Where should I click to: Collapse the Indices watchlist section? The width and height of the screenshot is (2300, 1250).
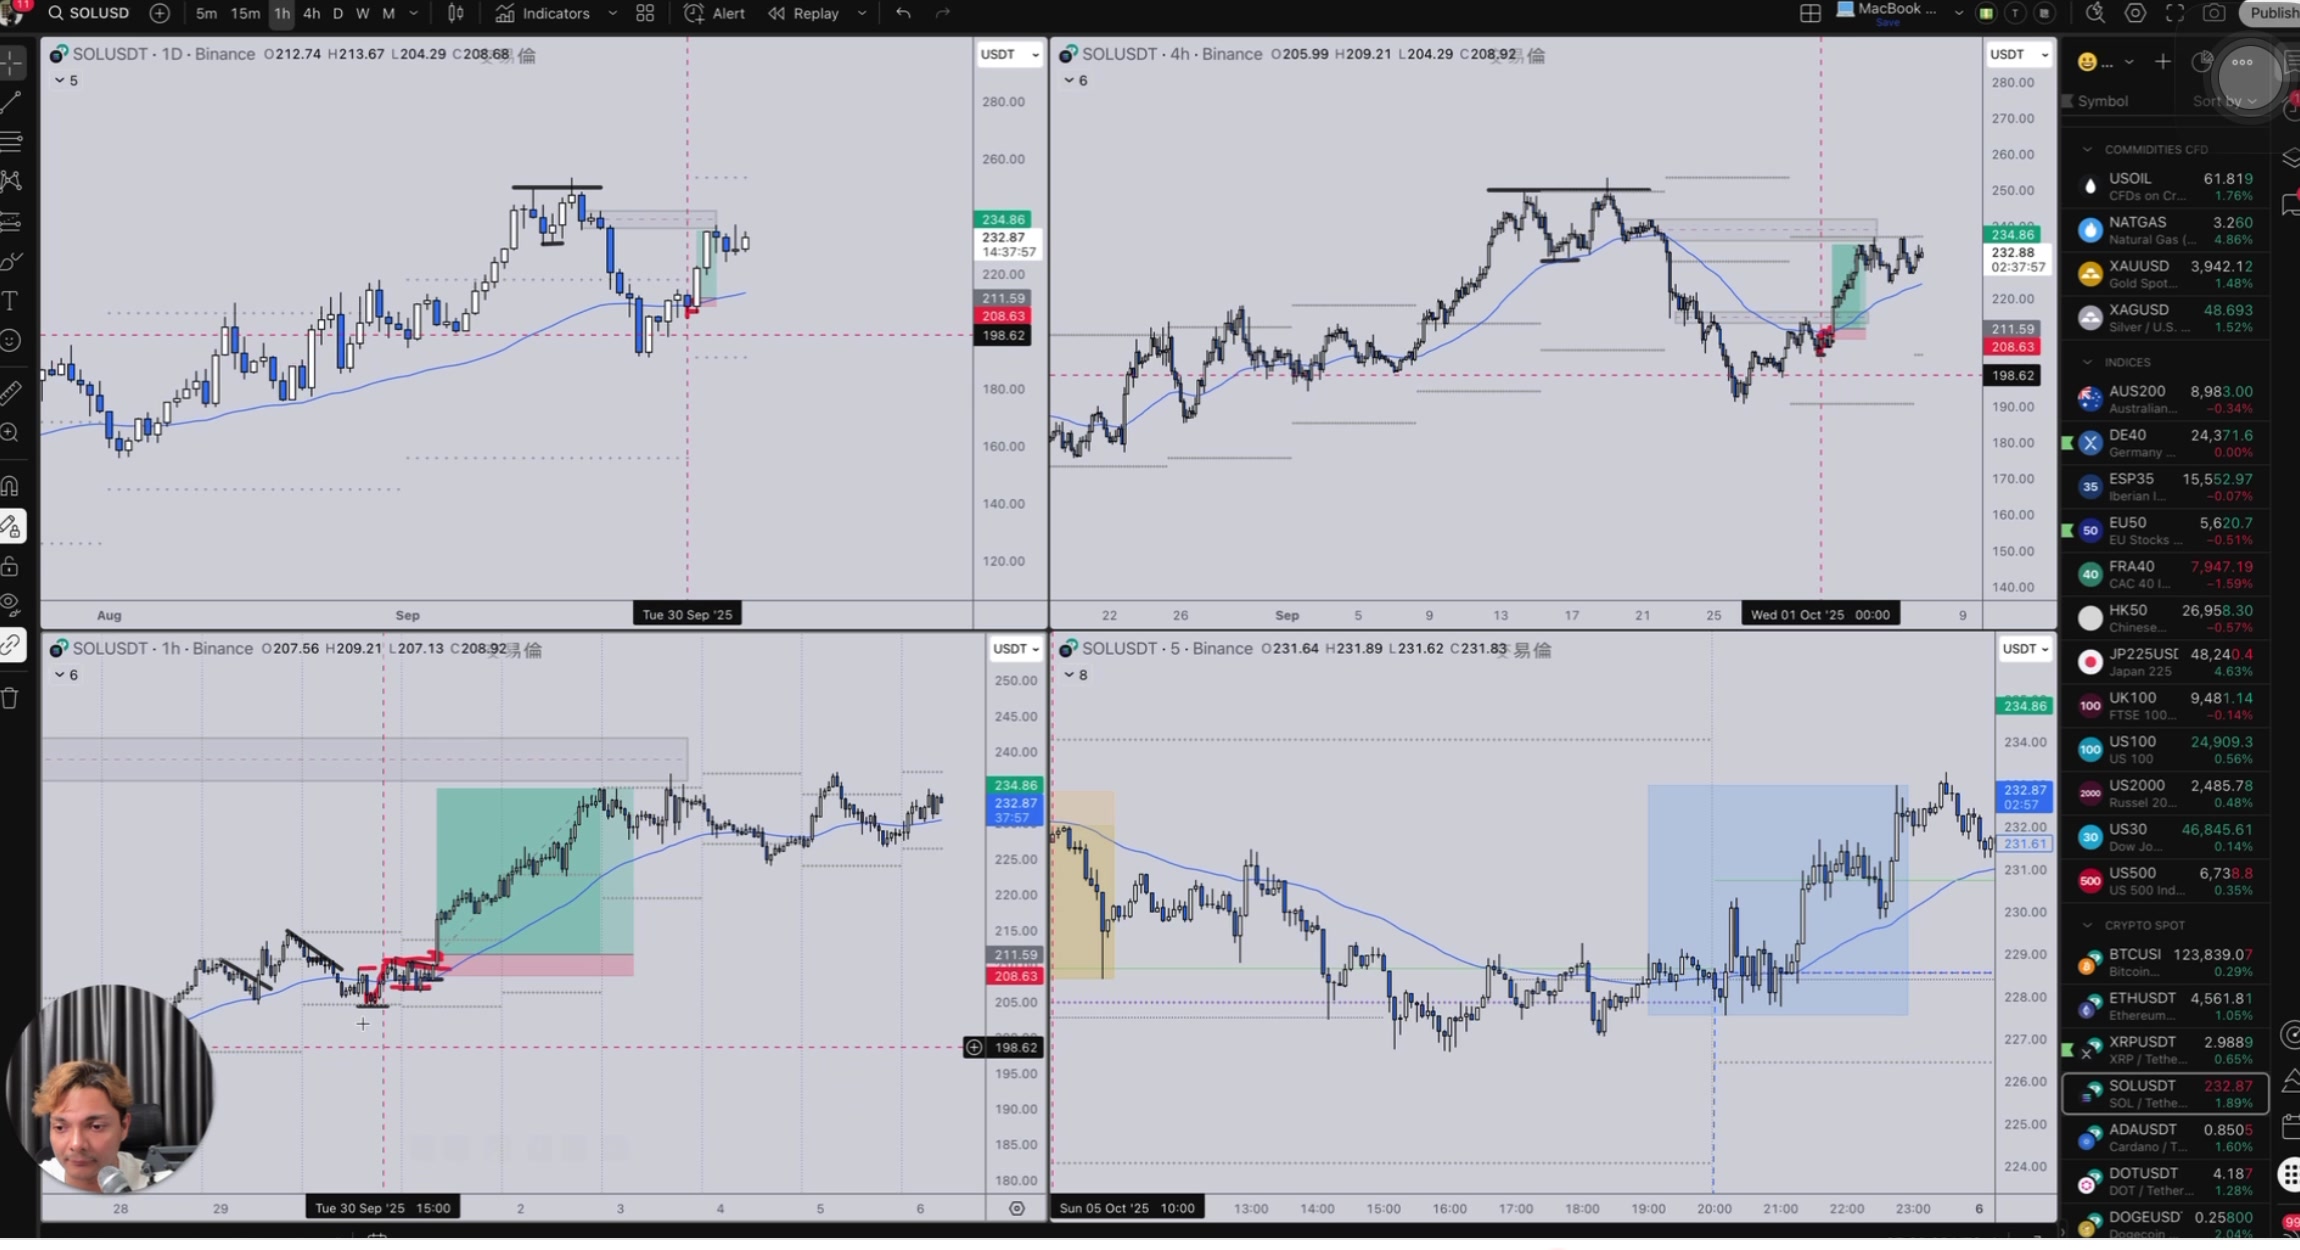coord(2087,362)
